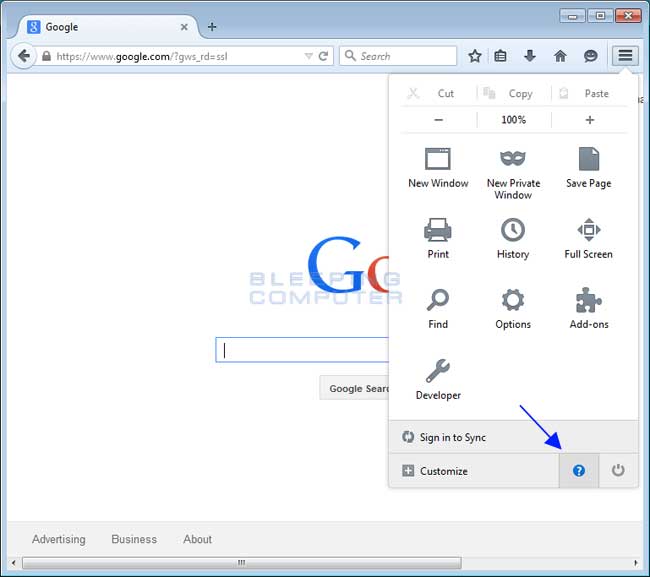Open Add-ons puzzle icon
Screen dimensions: 650x577
point(589,309)
